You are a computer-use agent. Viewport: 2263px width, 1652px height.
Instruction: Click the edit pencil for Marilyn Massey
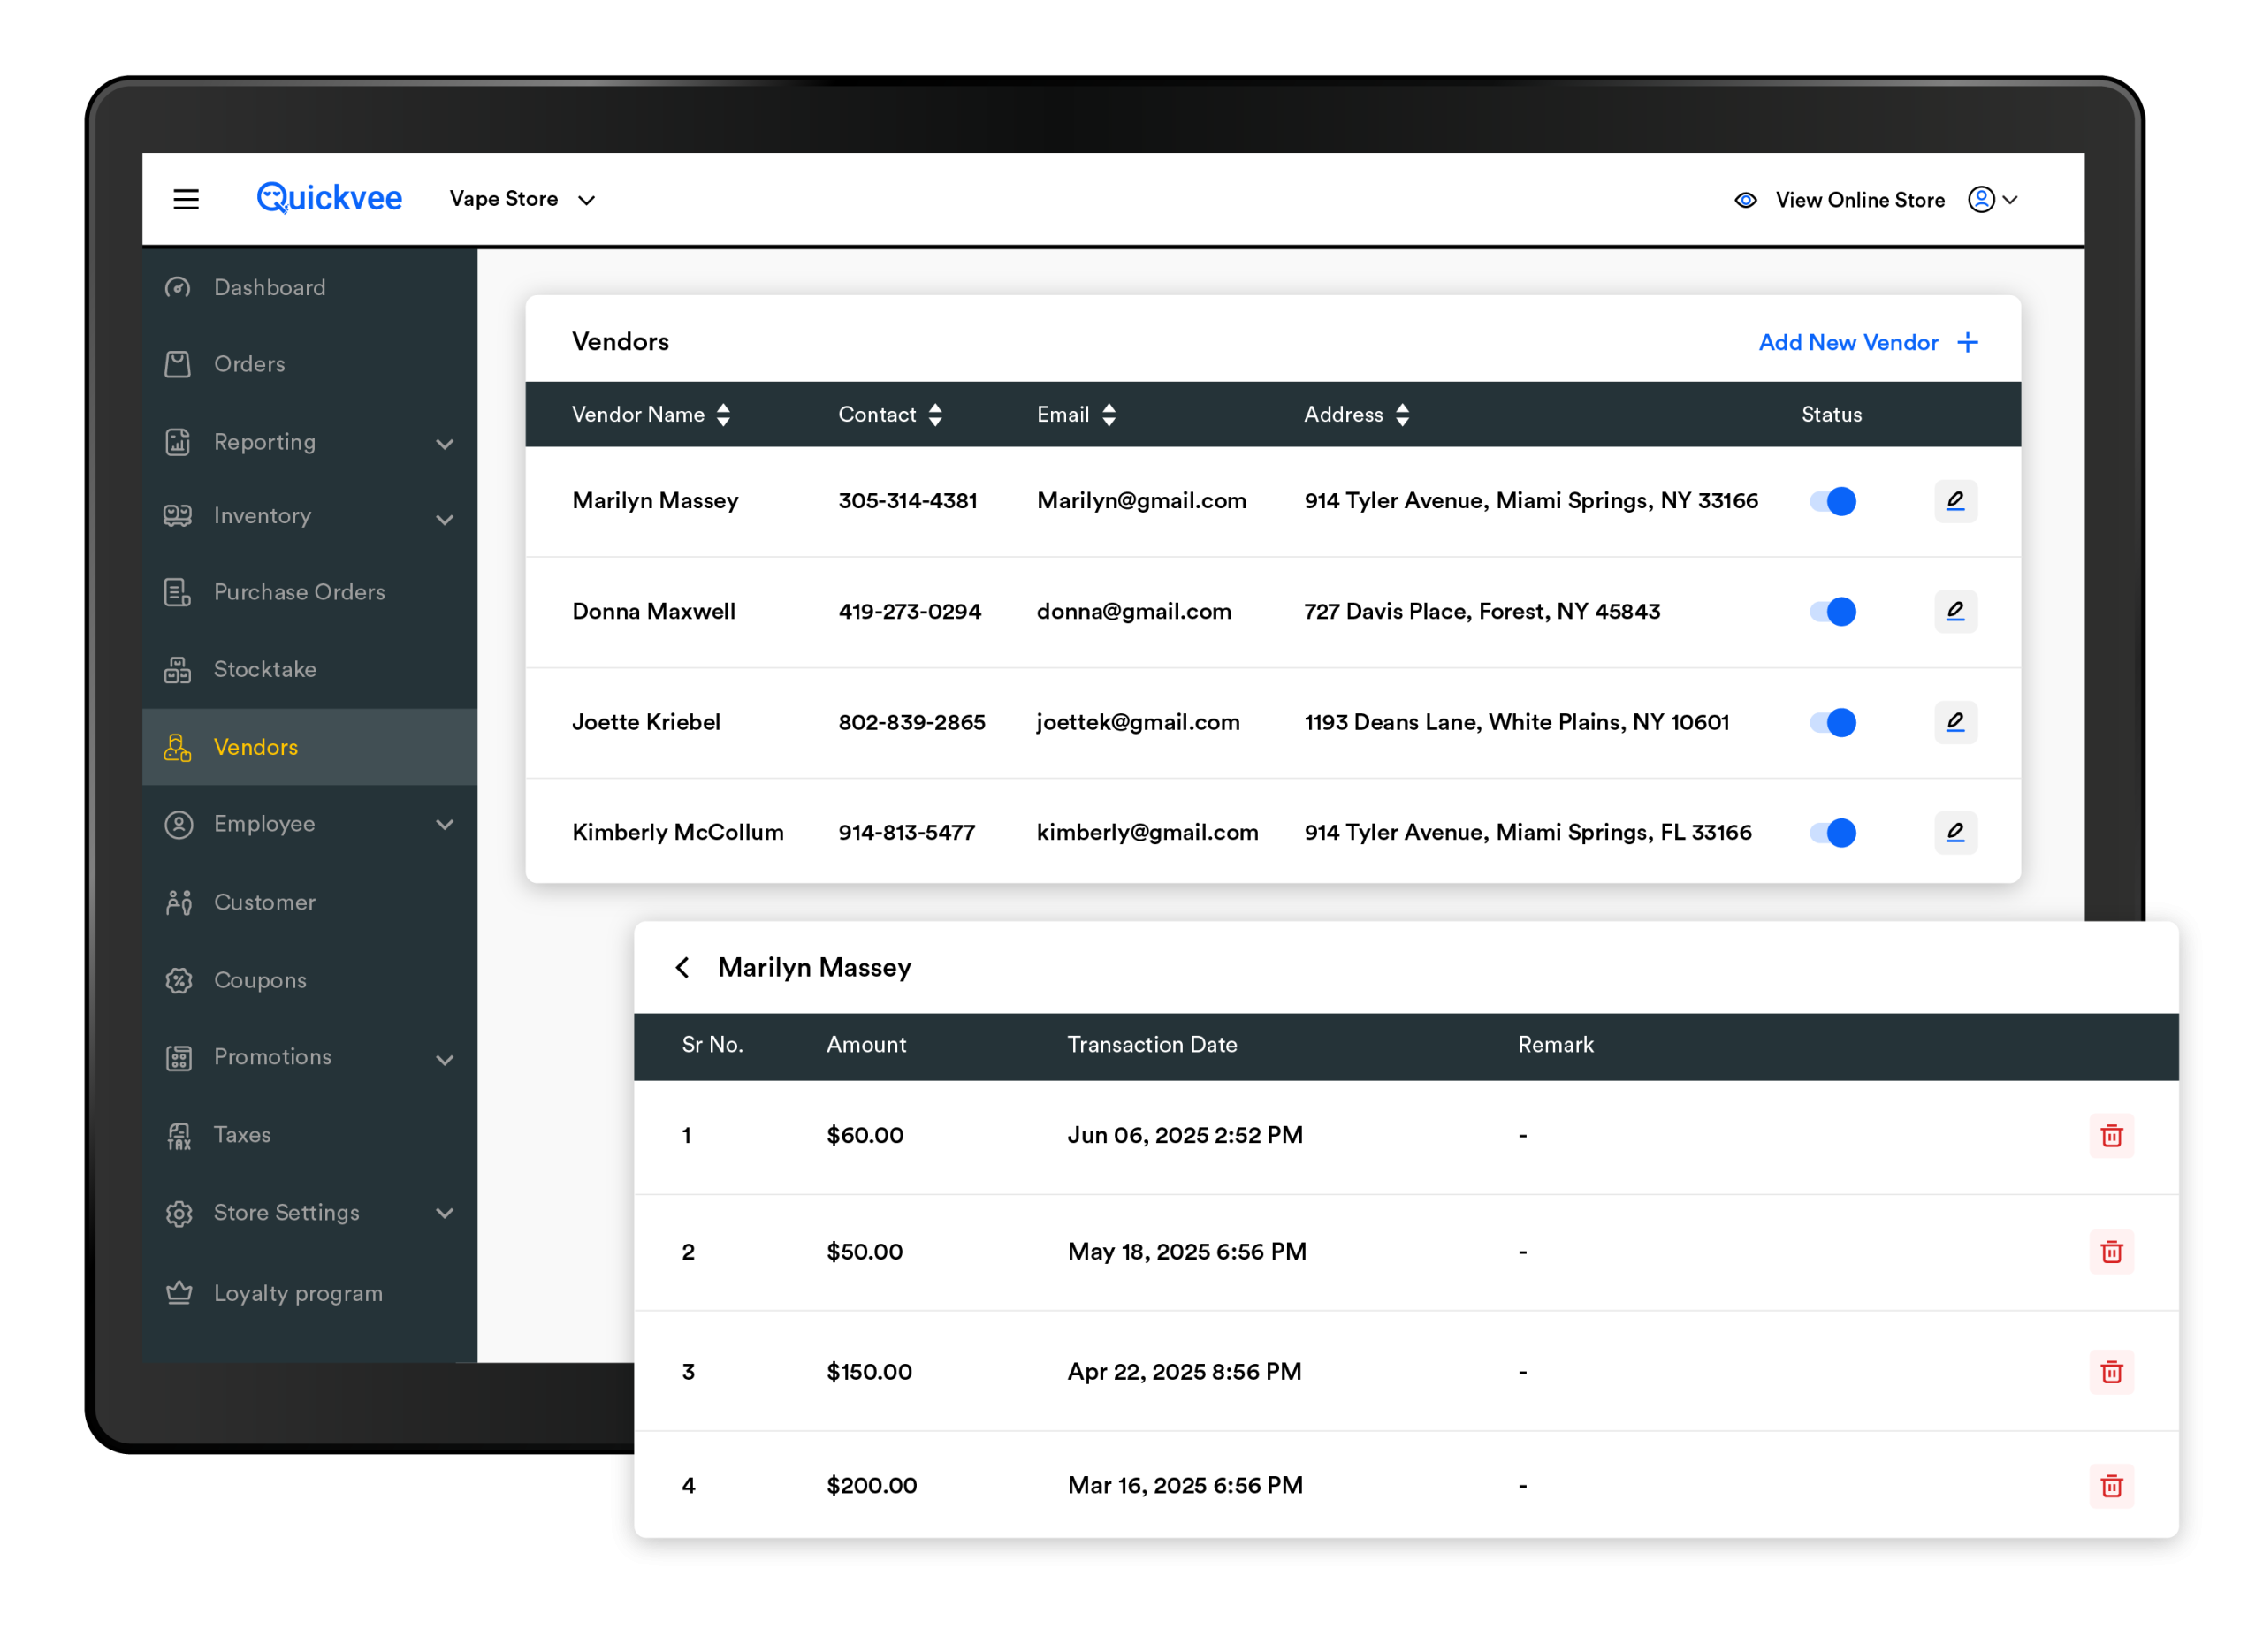click(x=1955, y=501)
